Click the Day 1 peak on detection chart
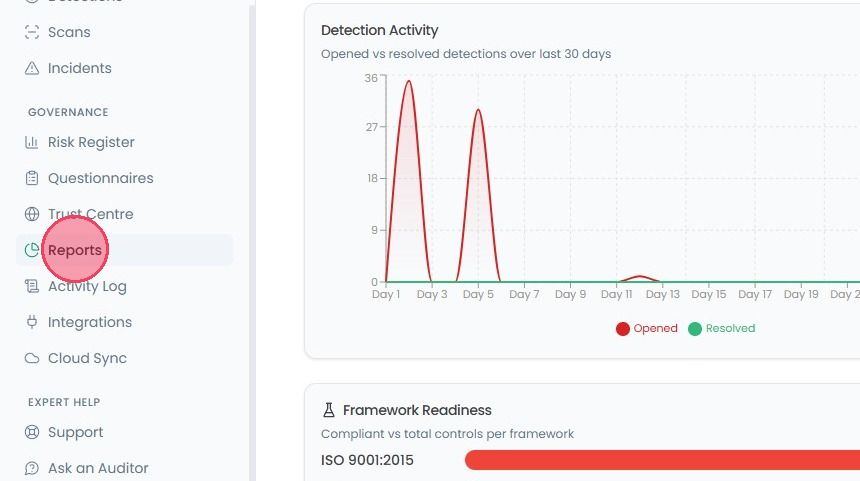This screenshot has height=481, width=860. click(409, 82)
